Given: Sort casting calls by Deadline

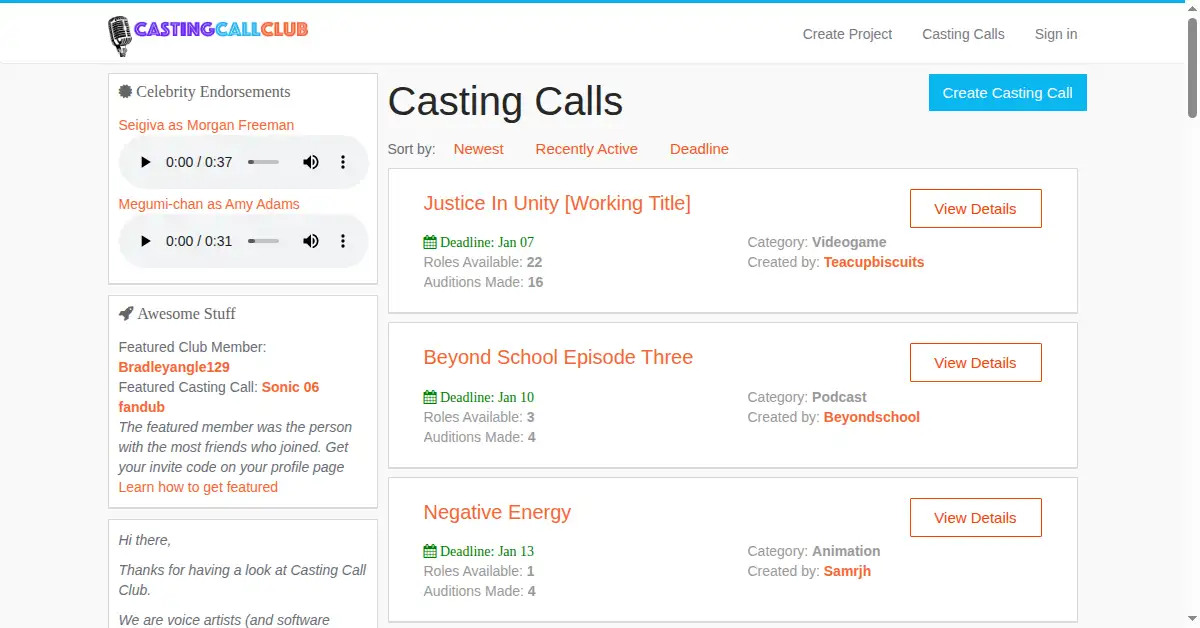Looking at the screenshot, I should tap(699, 149).
